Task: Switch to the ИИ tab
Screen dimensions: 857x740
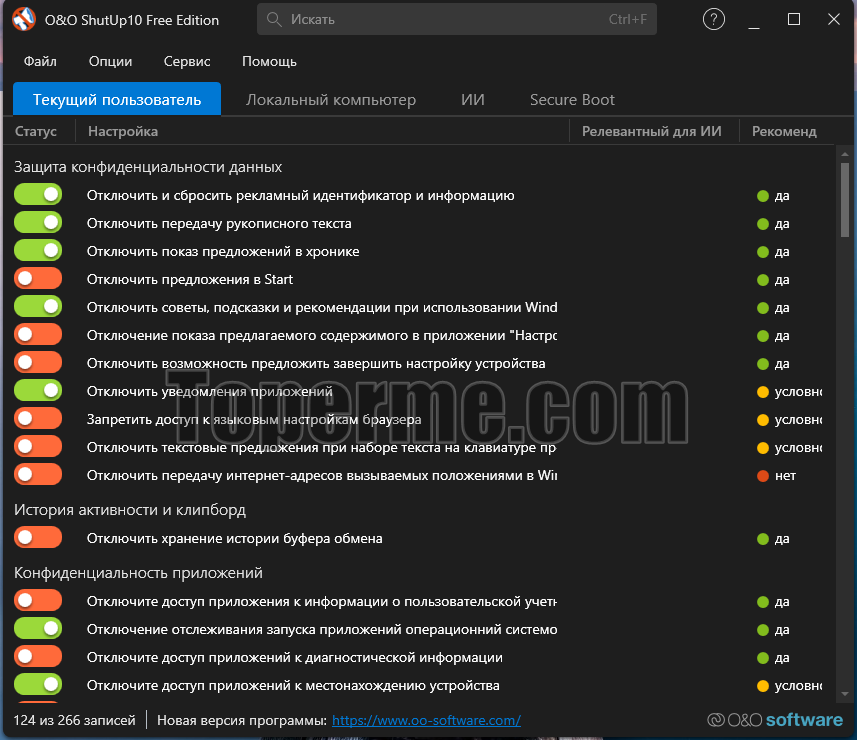Action: (473, 99)
